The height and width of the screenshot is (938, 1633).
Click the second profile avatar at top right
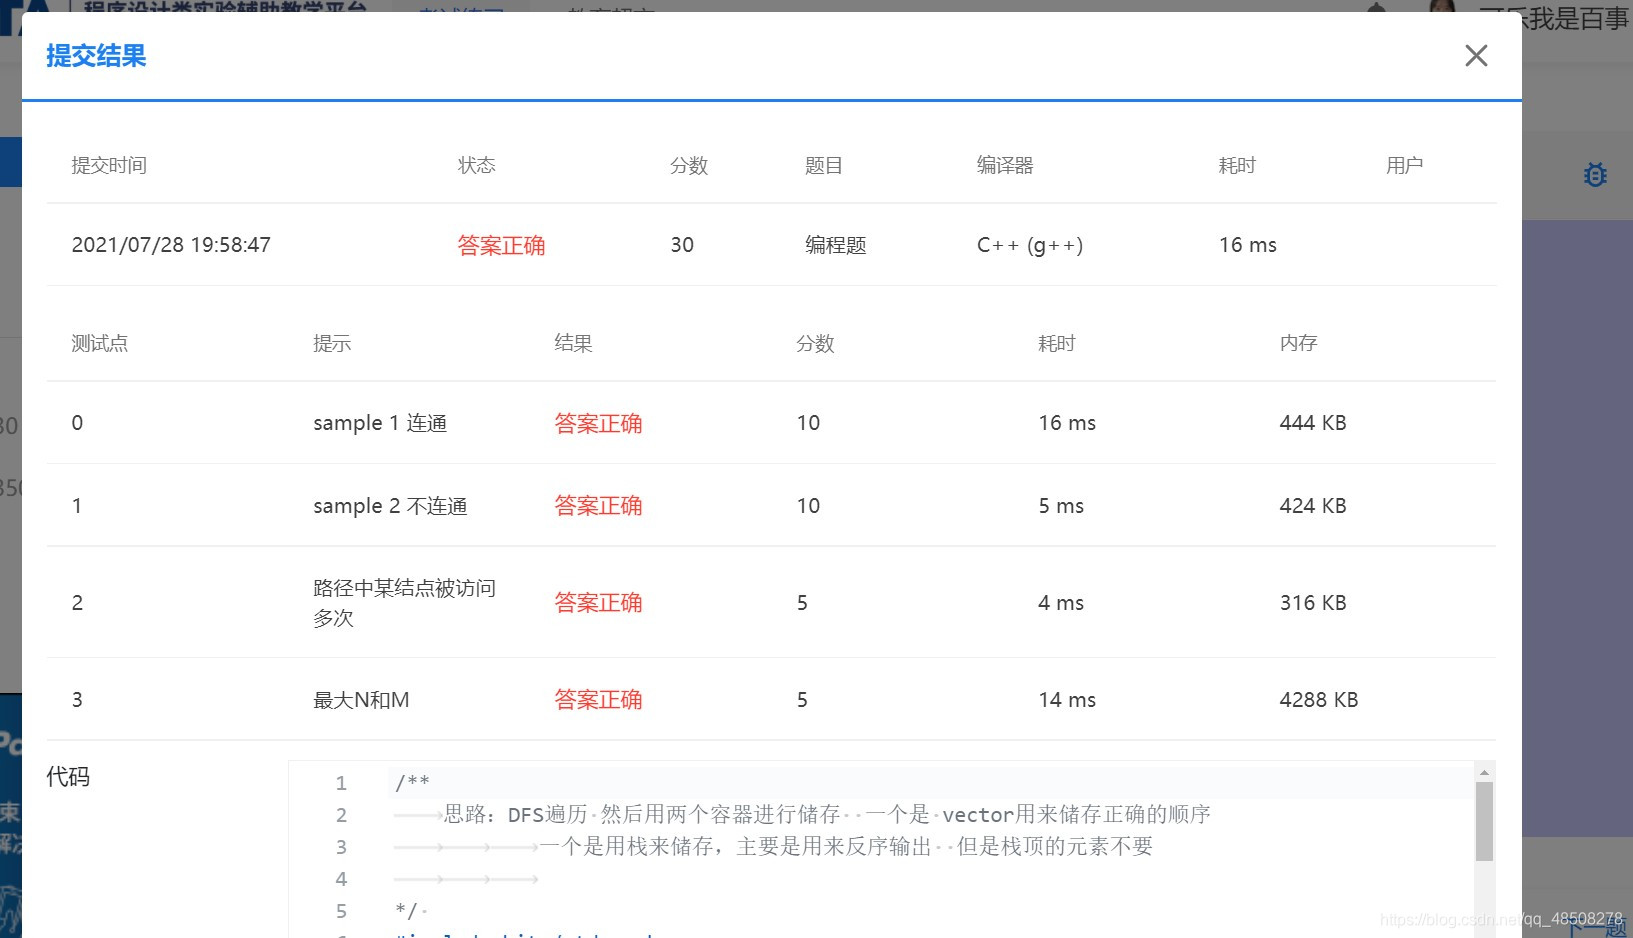(1441, 10)
